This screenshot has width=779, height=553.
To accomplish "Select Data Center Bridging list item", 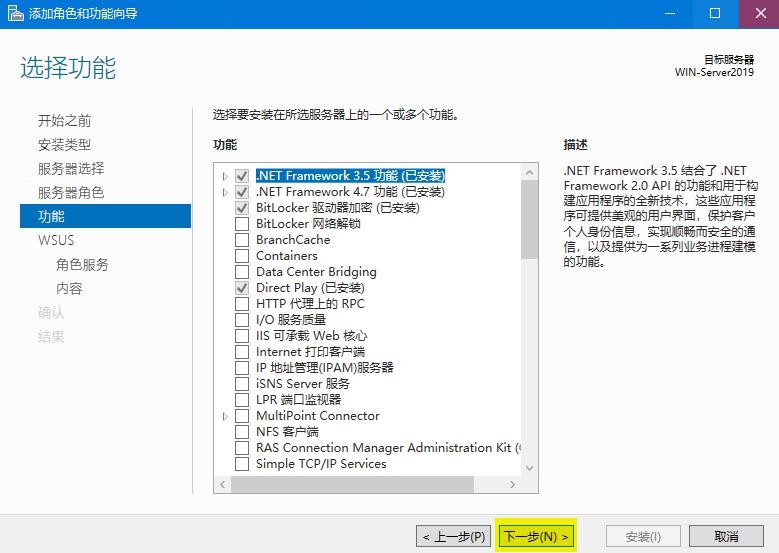I will (316, 272).
